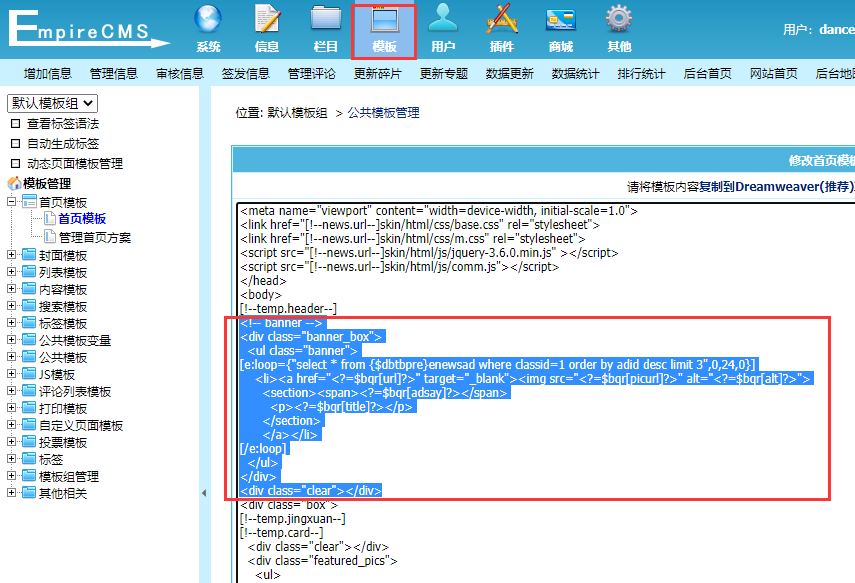Screen dimensions: 855x583
Task: Open the 信息 notepad icon
Action: coord(267,20)
